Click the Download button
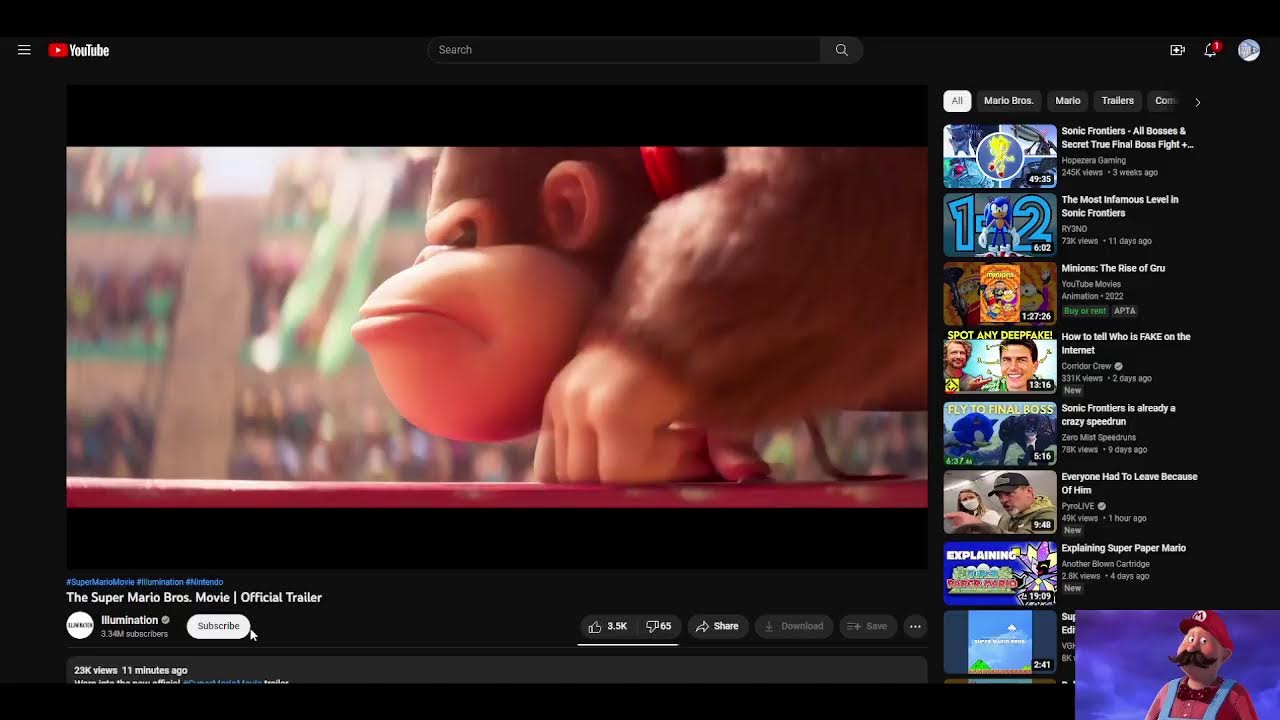Viewport: 1280px width, 720px height. coord(794,626)
